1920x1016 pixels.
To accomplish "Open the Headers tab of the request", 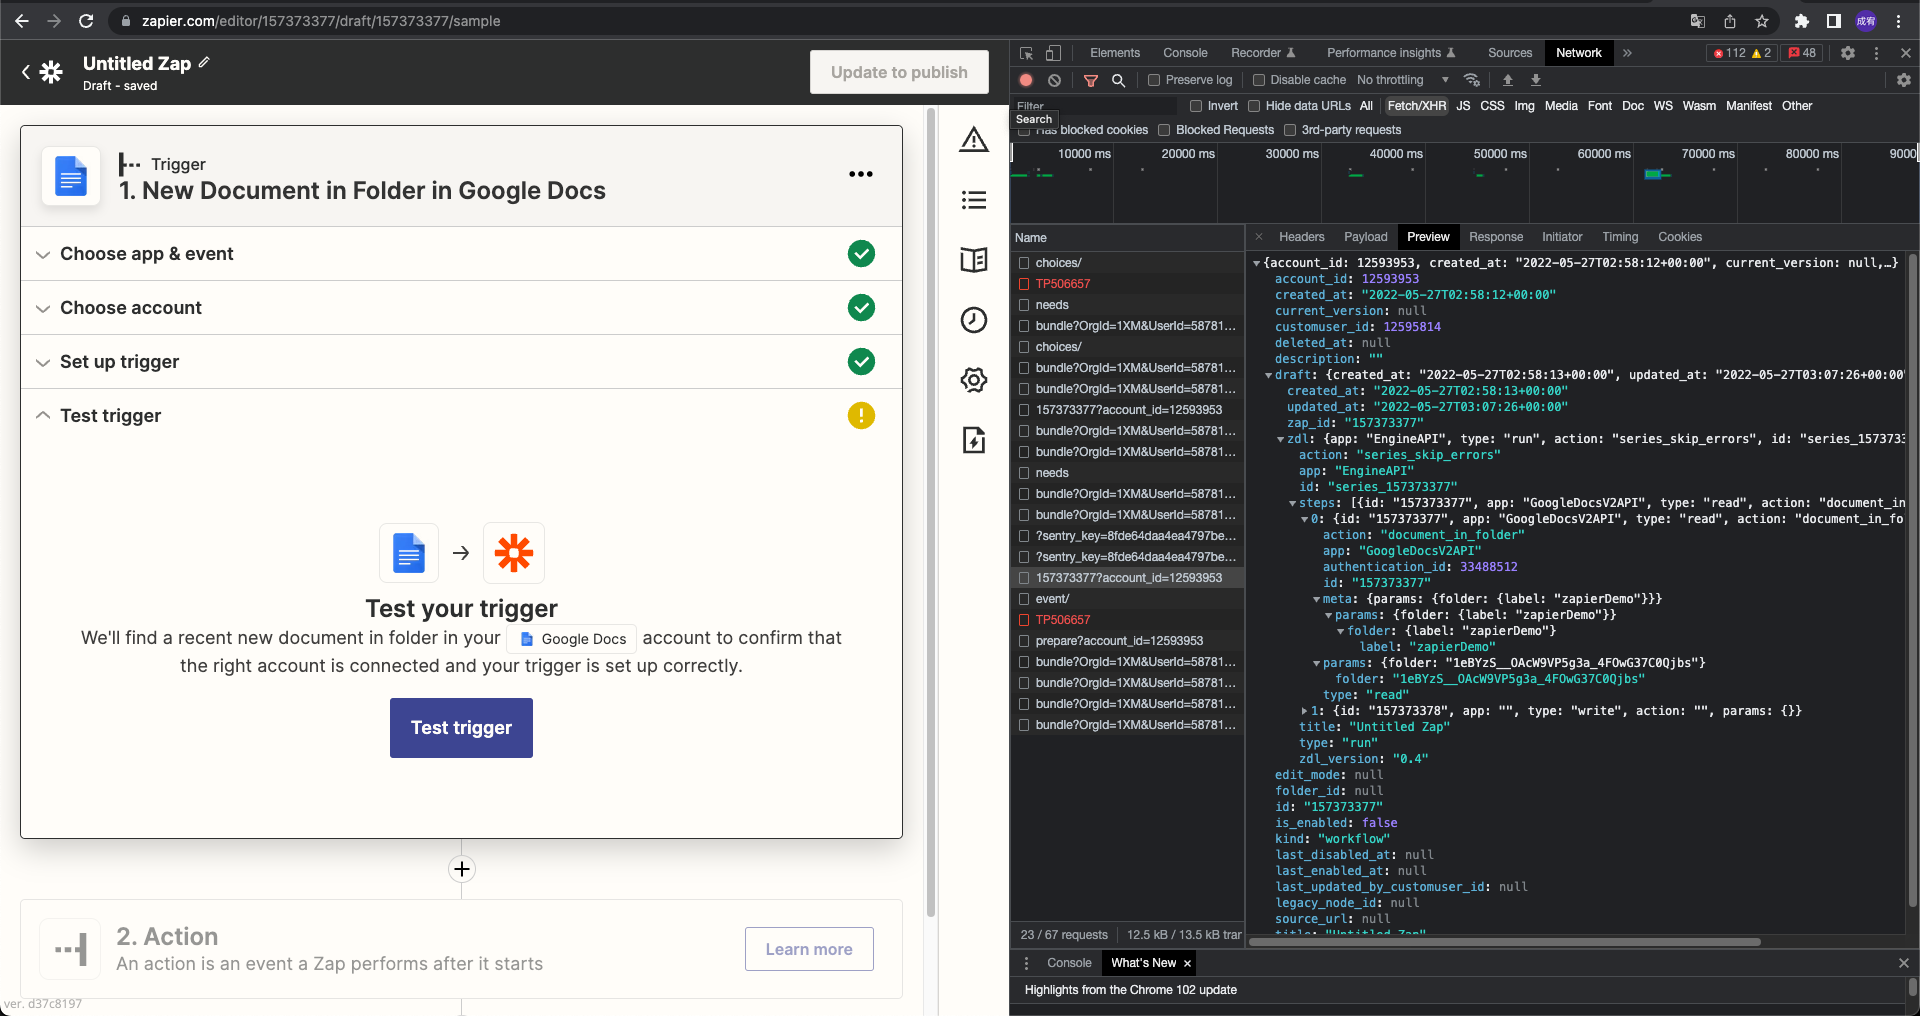I will (x=1301, y=237).
